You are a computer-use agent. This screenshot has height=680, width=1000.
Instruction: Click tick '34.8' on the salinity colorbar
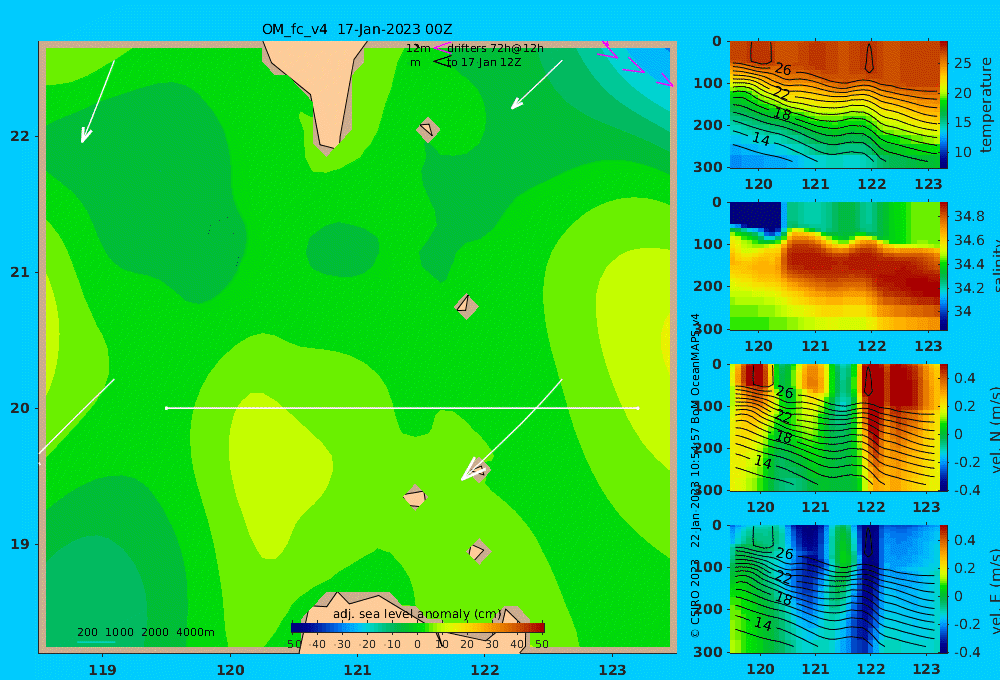[969, 216]
